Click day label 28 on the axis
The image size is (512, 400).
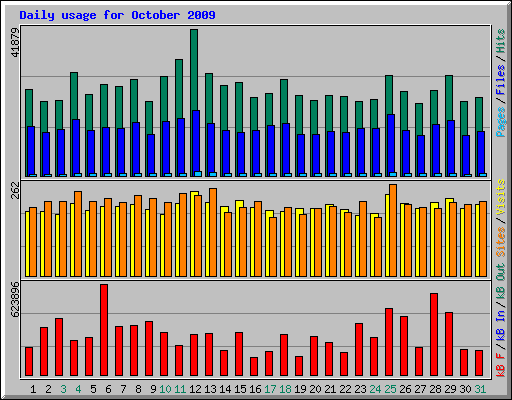point(435,389)
